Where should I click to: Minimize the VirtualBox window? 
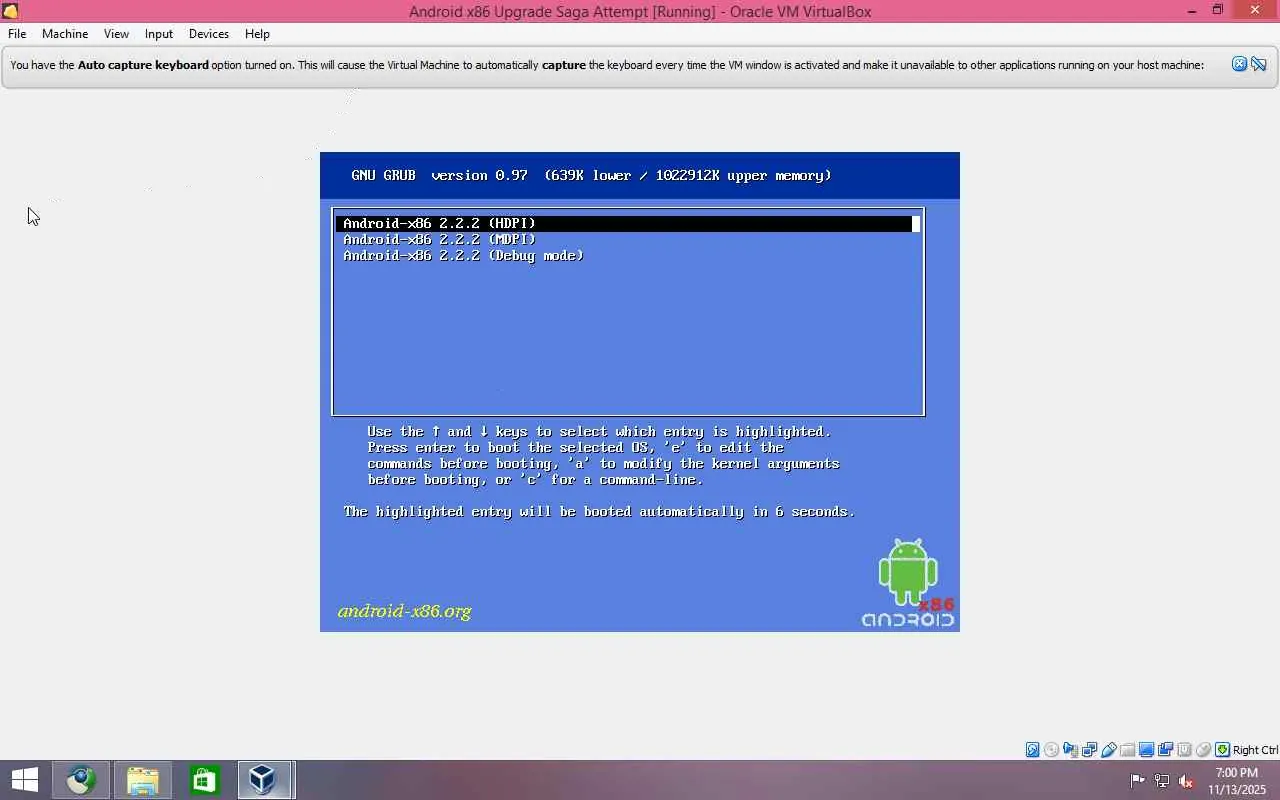pos(1192,11)
